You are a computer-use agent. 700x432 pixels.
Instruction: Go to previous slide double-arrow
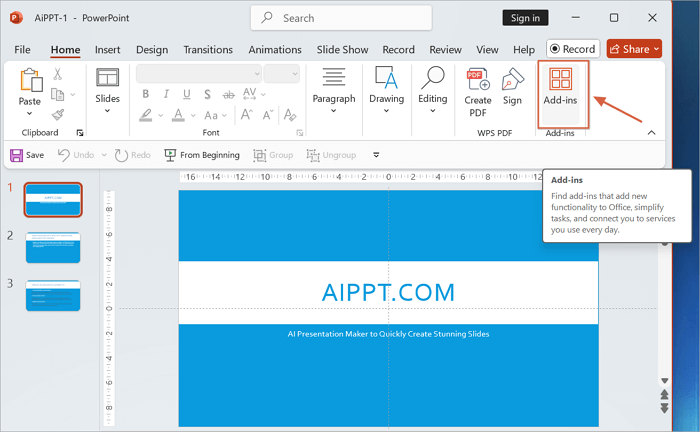(664, 395)
